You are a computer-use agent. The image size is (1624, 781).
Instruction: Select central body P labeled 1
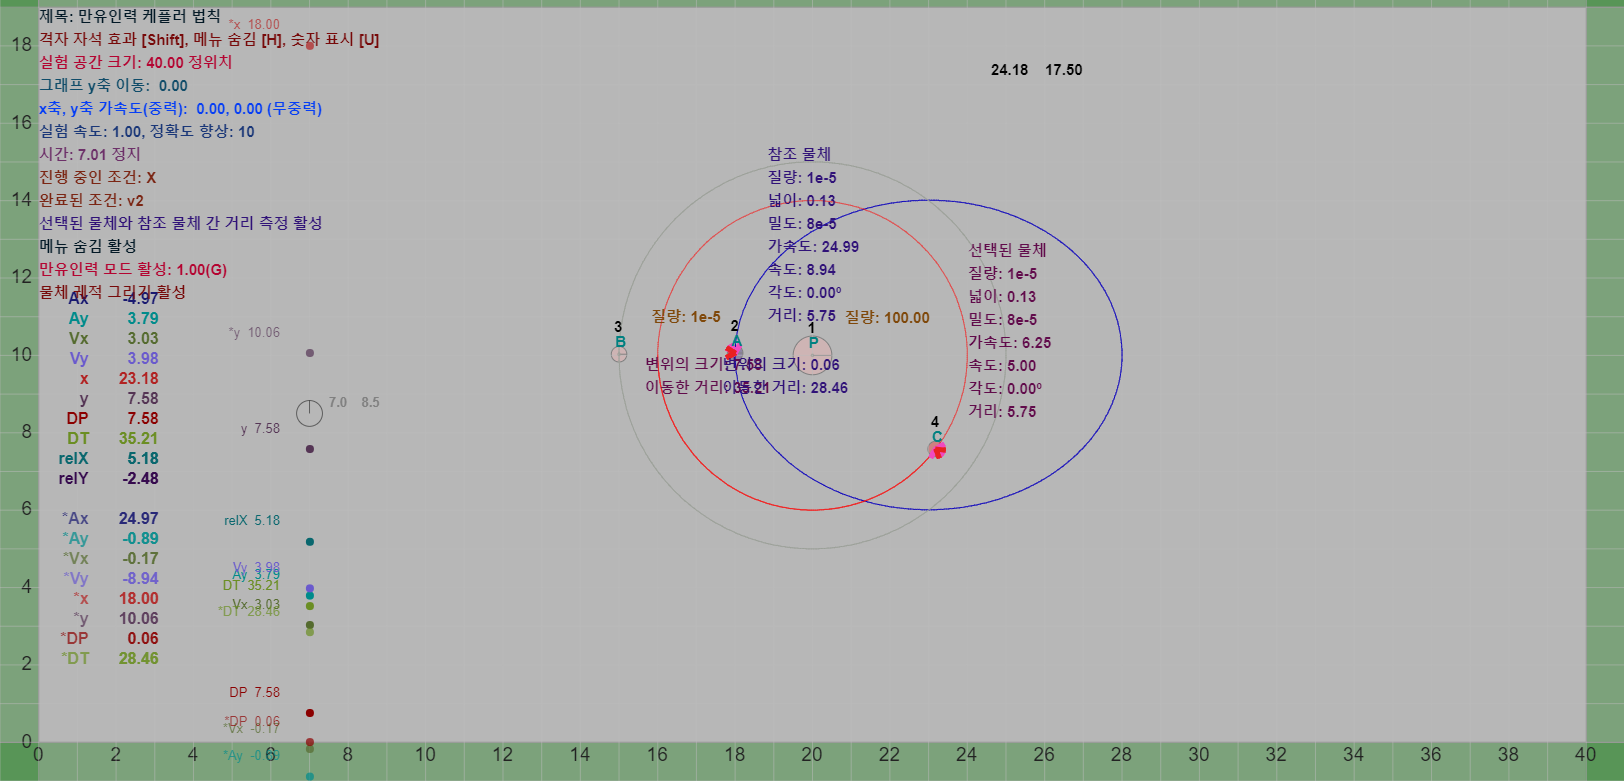click(x=812, y=353)
